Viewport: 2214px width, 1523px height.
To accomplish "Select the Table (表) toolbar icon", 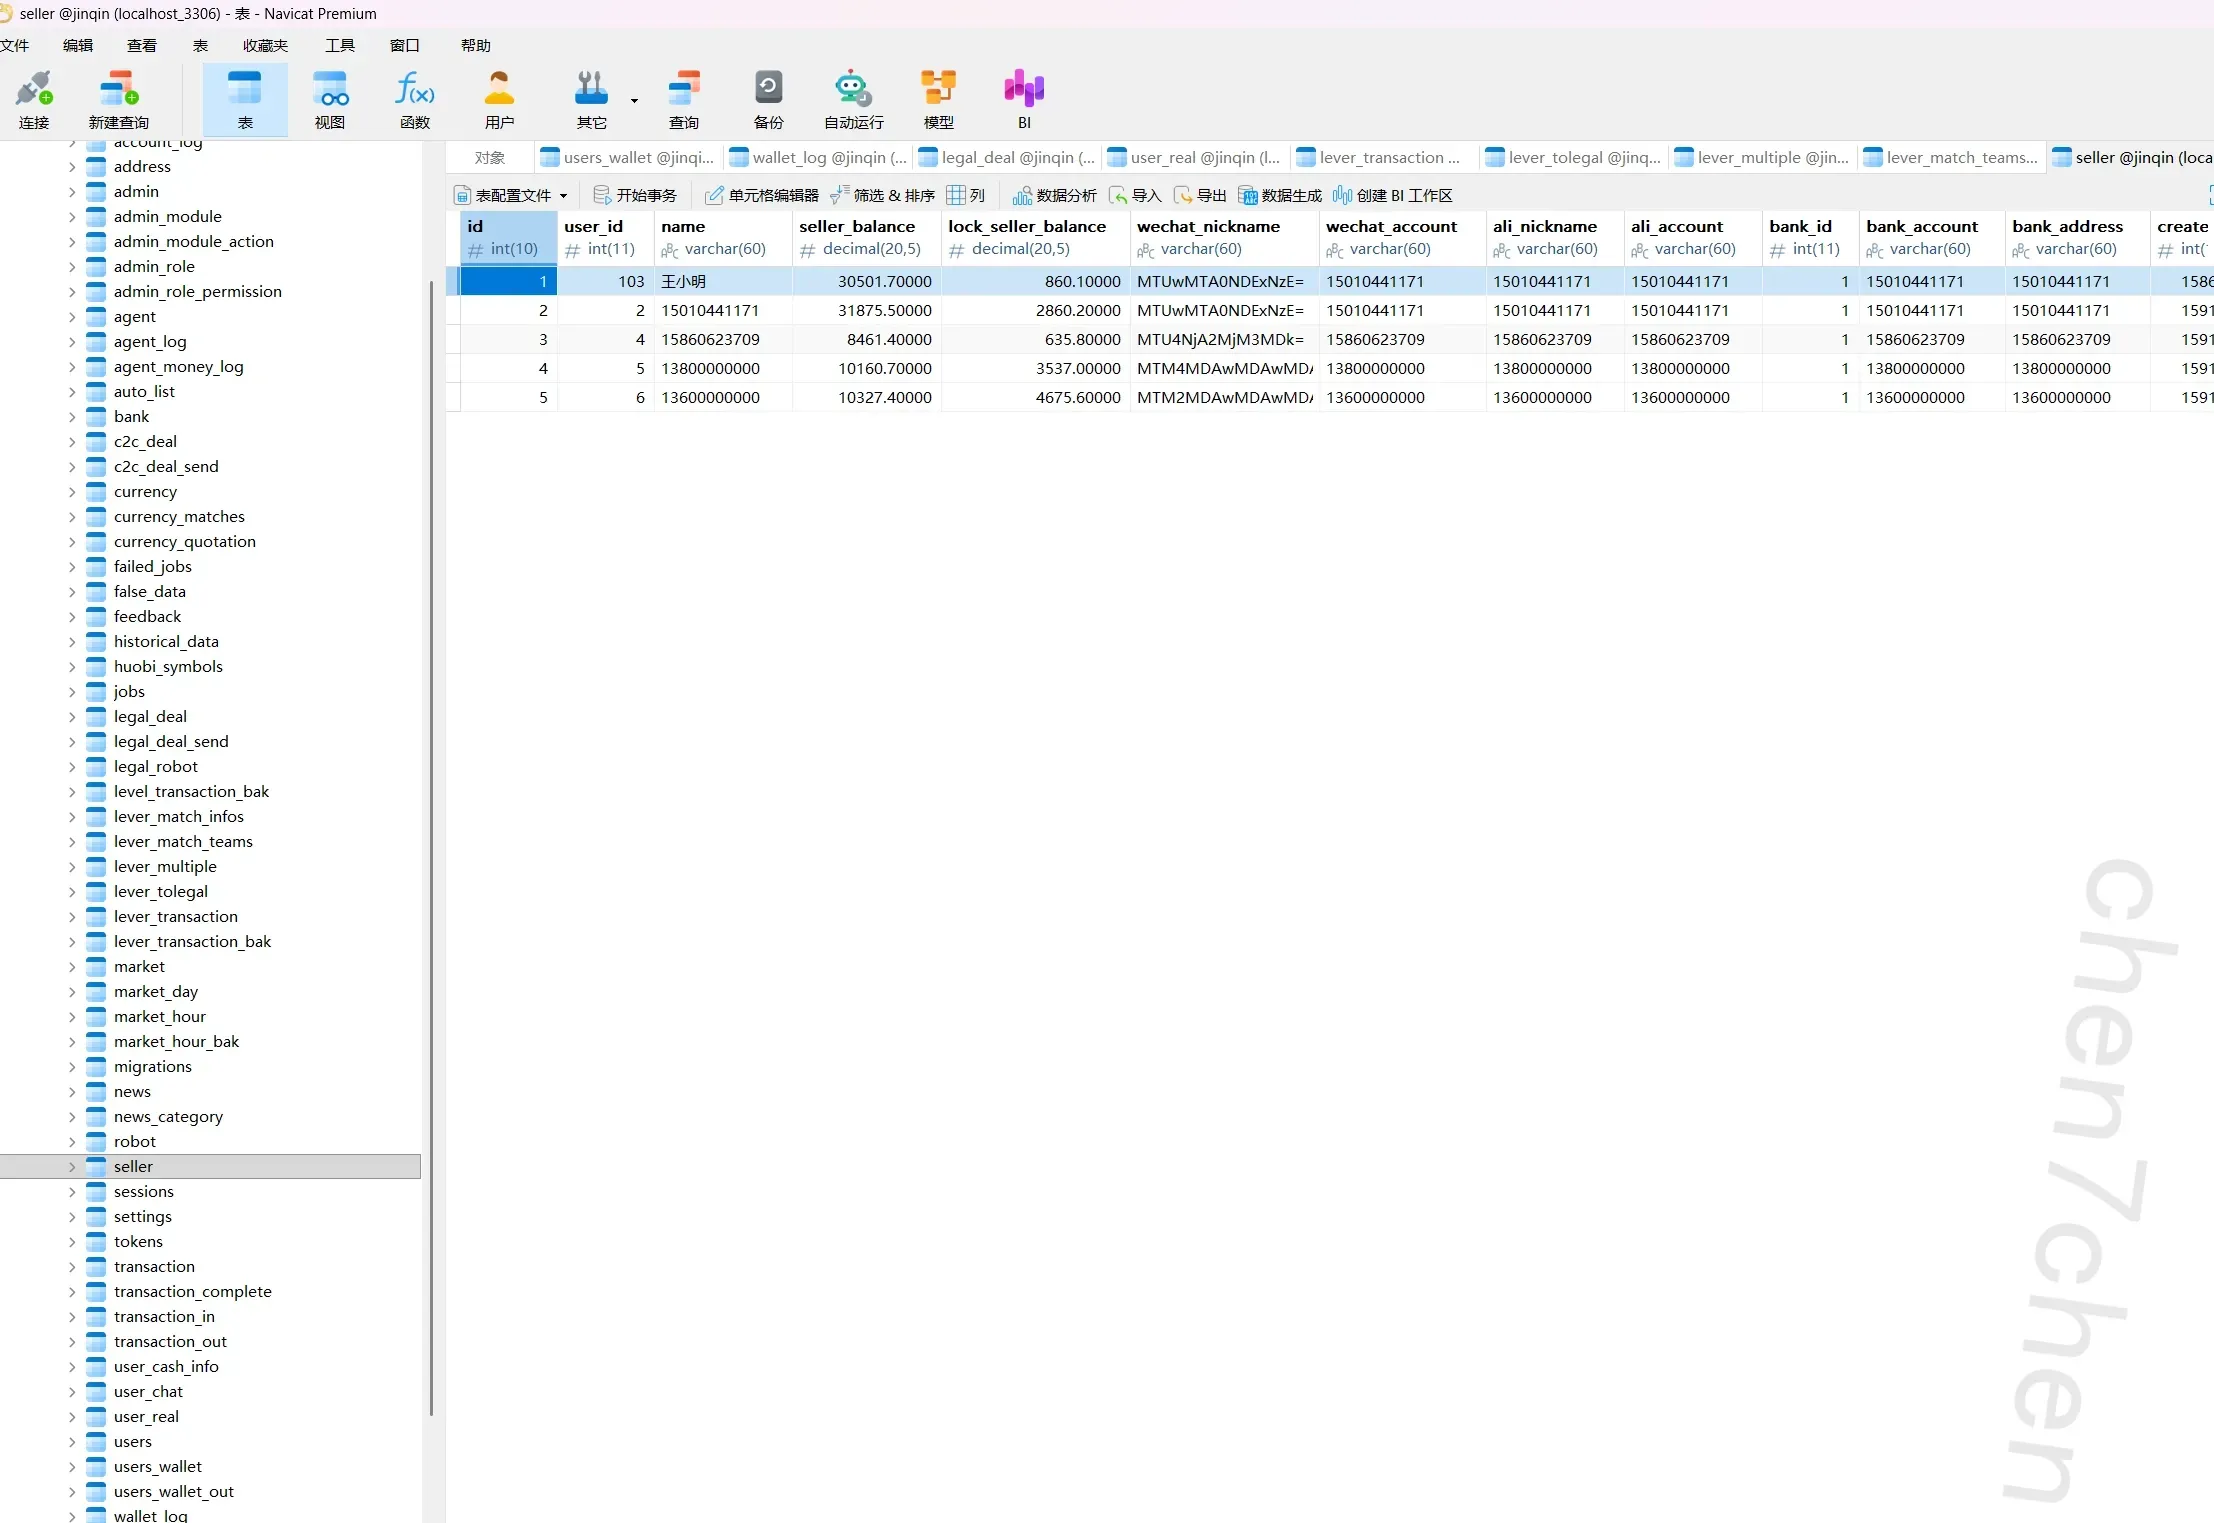I will tap(245, 99).
